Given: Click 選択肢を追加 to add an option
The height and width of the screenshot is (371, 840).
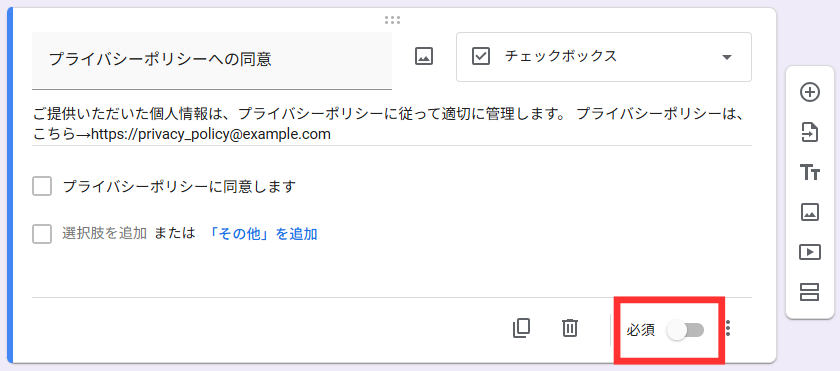Looking at the screenshot, I should [x=104, y=234].
